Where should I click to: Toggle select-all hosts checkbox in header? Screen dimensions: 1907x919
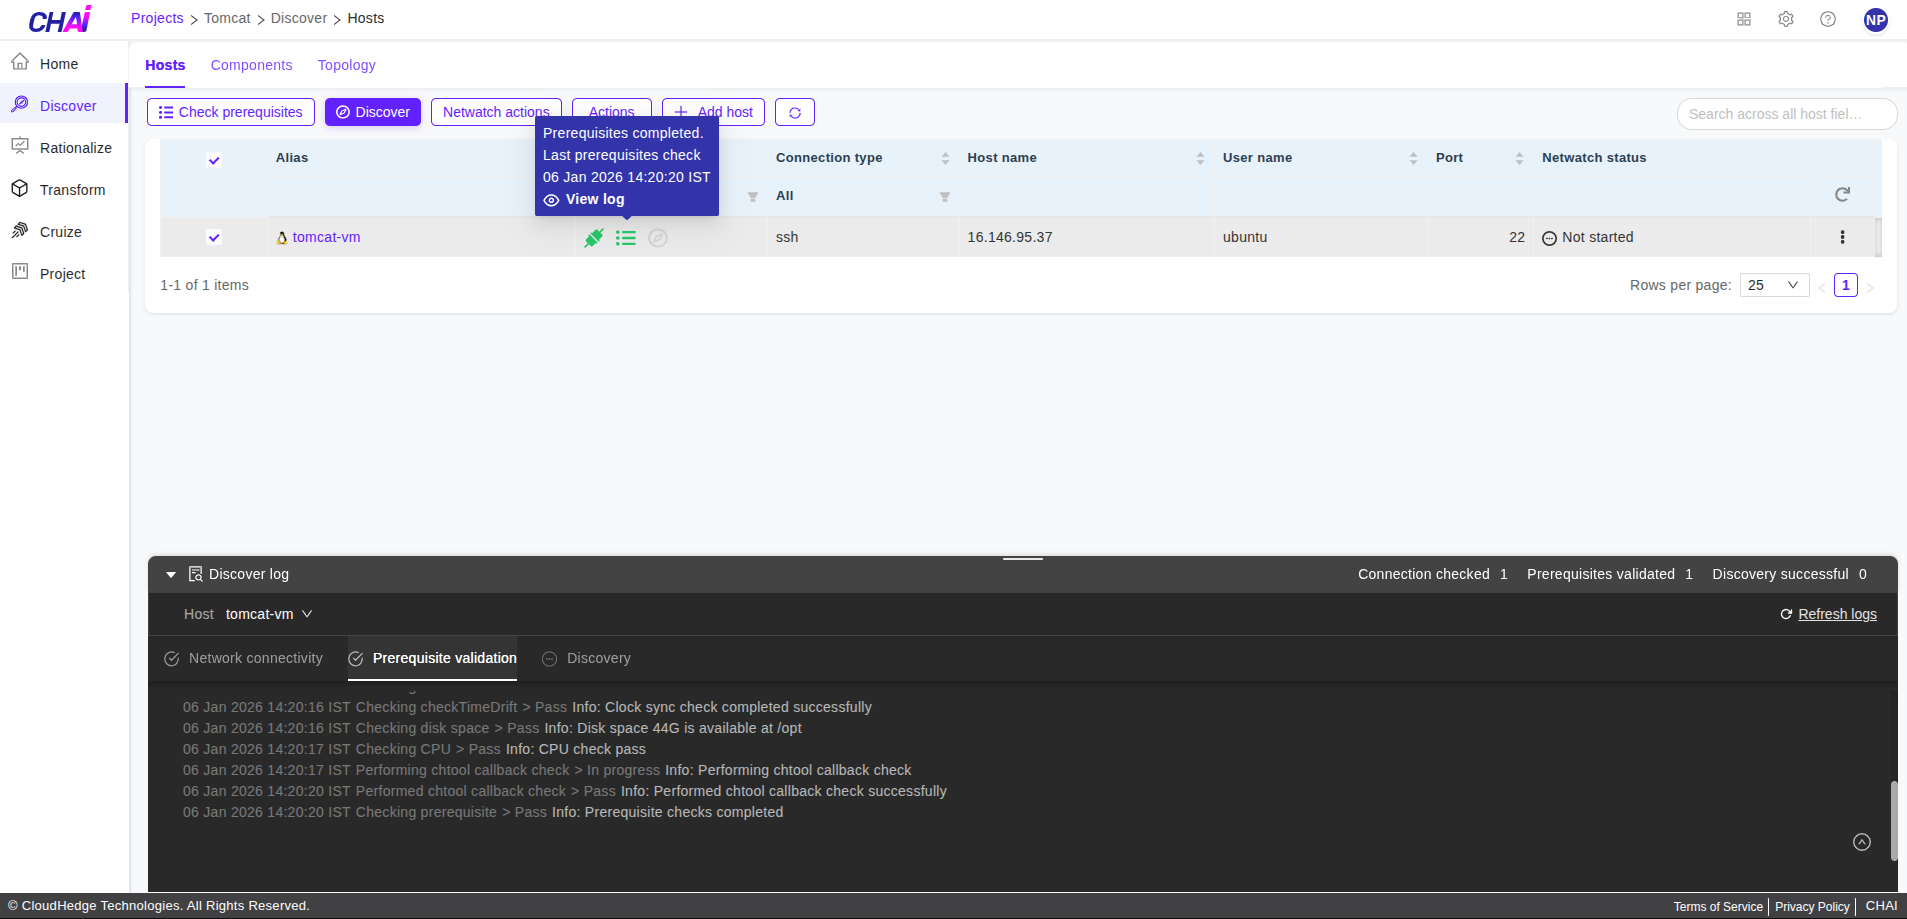(214, 160)
